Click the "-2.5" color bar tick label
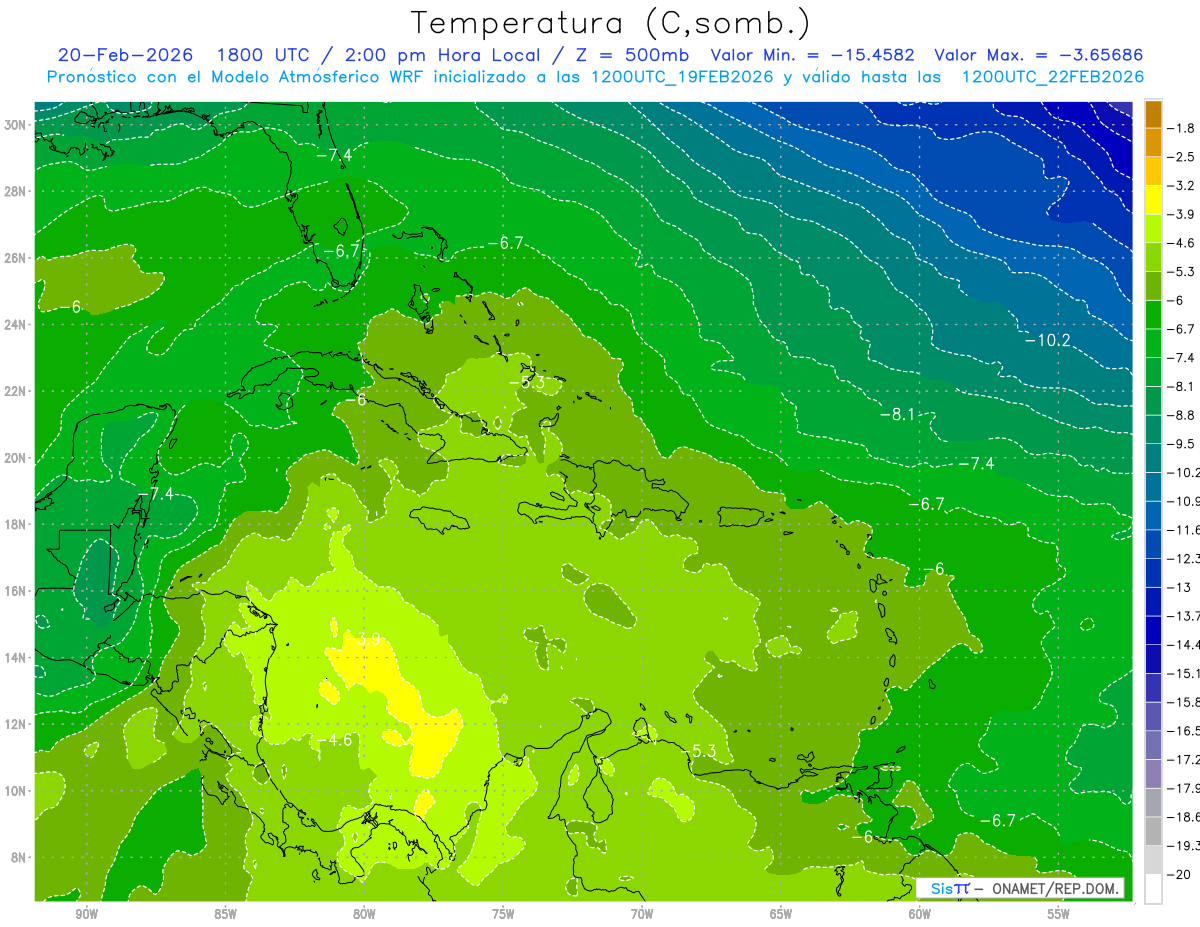1200x927 pixels. (1182, 157)
